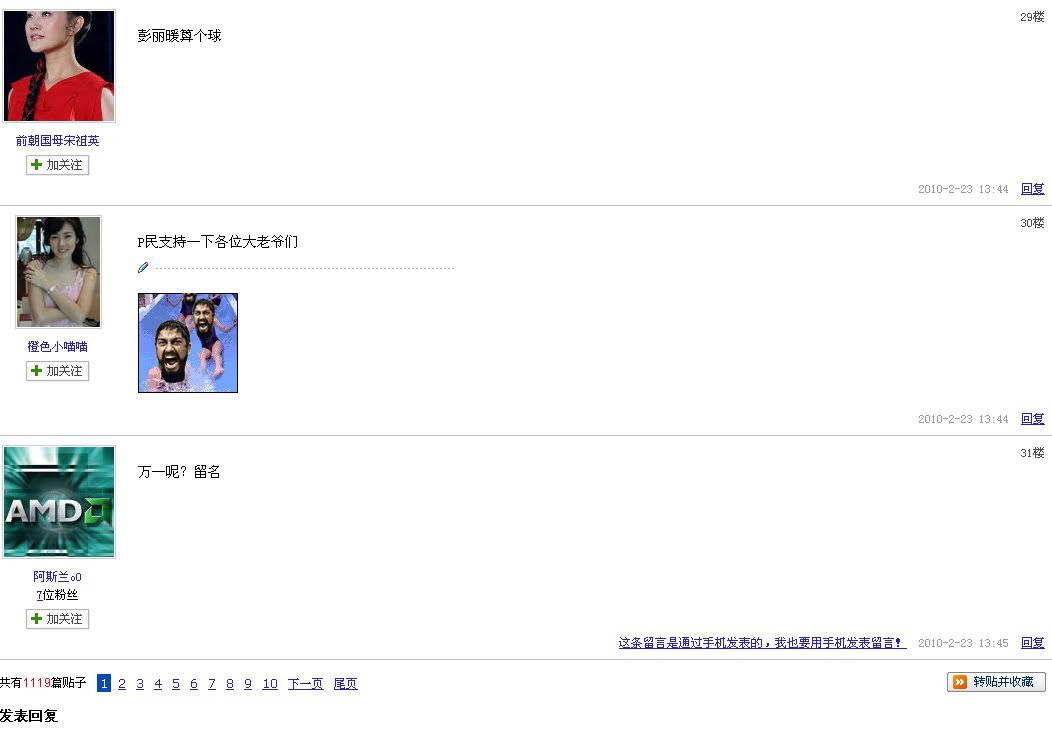Select page 5 in pagination
Screen dimensions: 1052x740
coord(176,684)
